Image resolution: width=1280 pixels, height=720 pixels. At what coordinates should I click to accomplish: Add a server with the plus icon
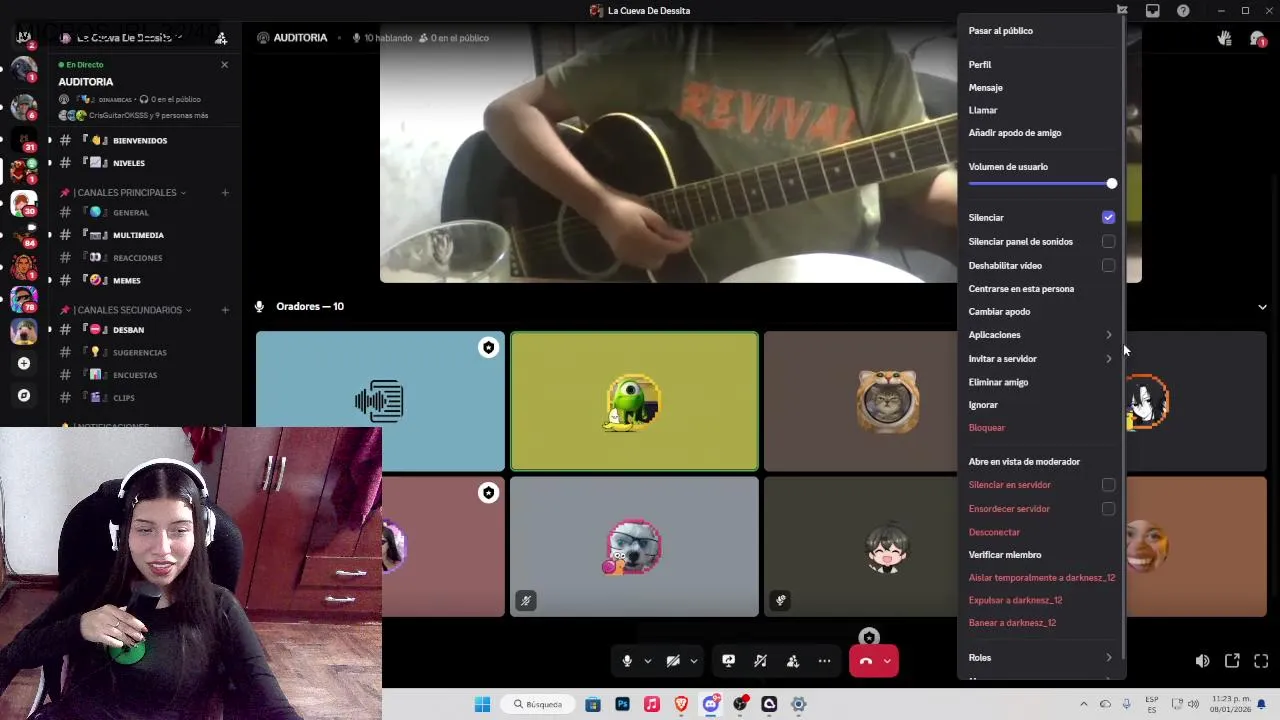tap(24, 363)
